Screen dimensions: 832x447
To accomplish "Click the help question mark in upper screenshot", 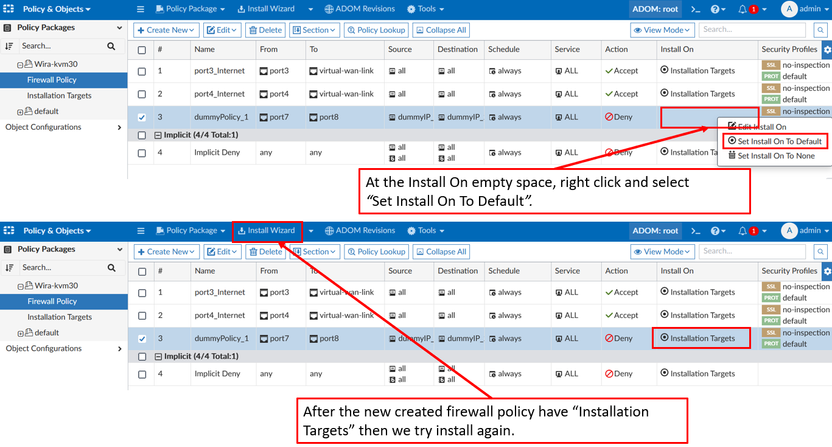I will pos(715,9).
